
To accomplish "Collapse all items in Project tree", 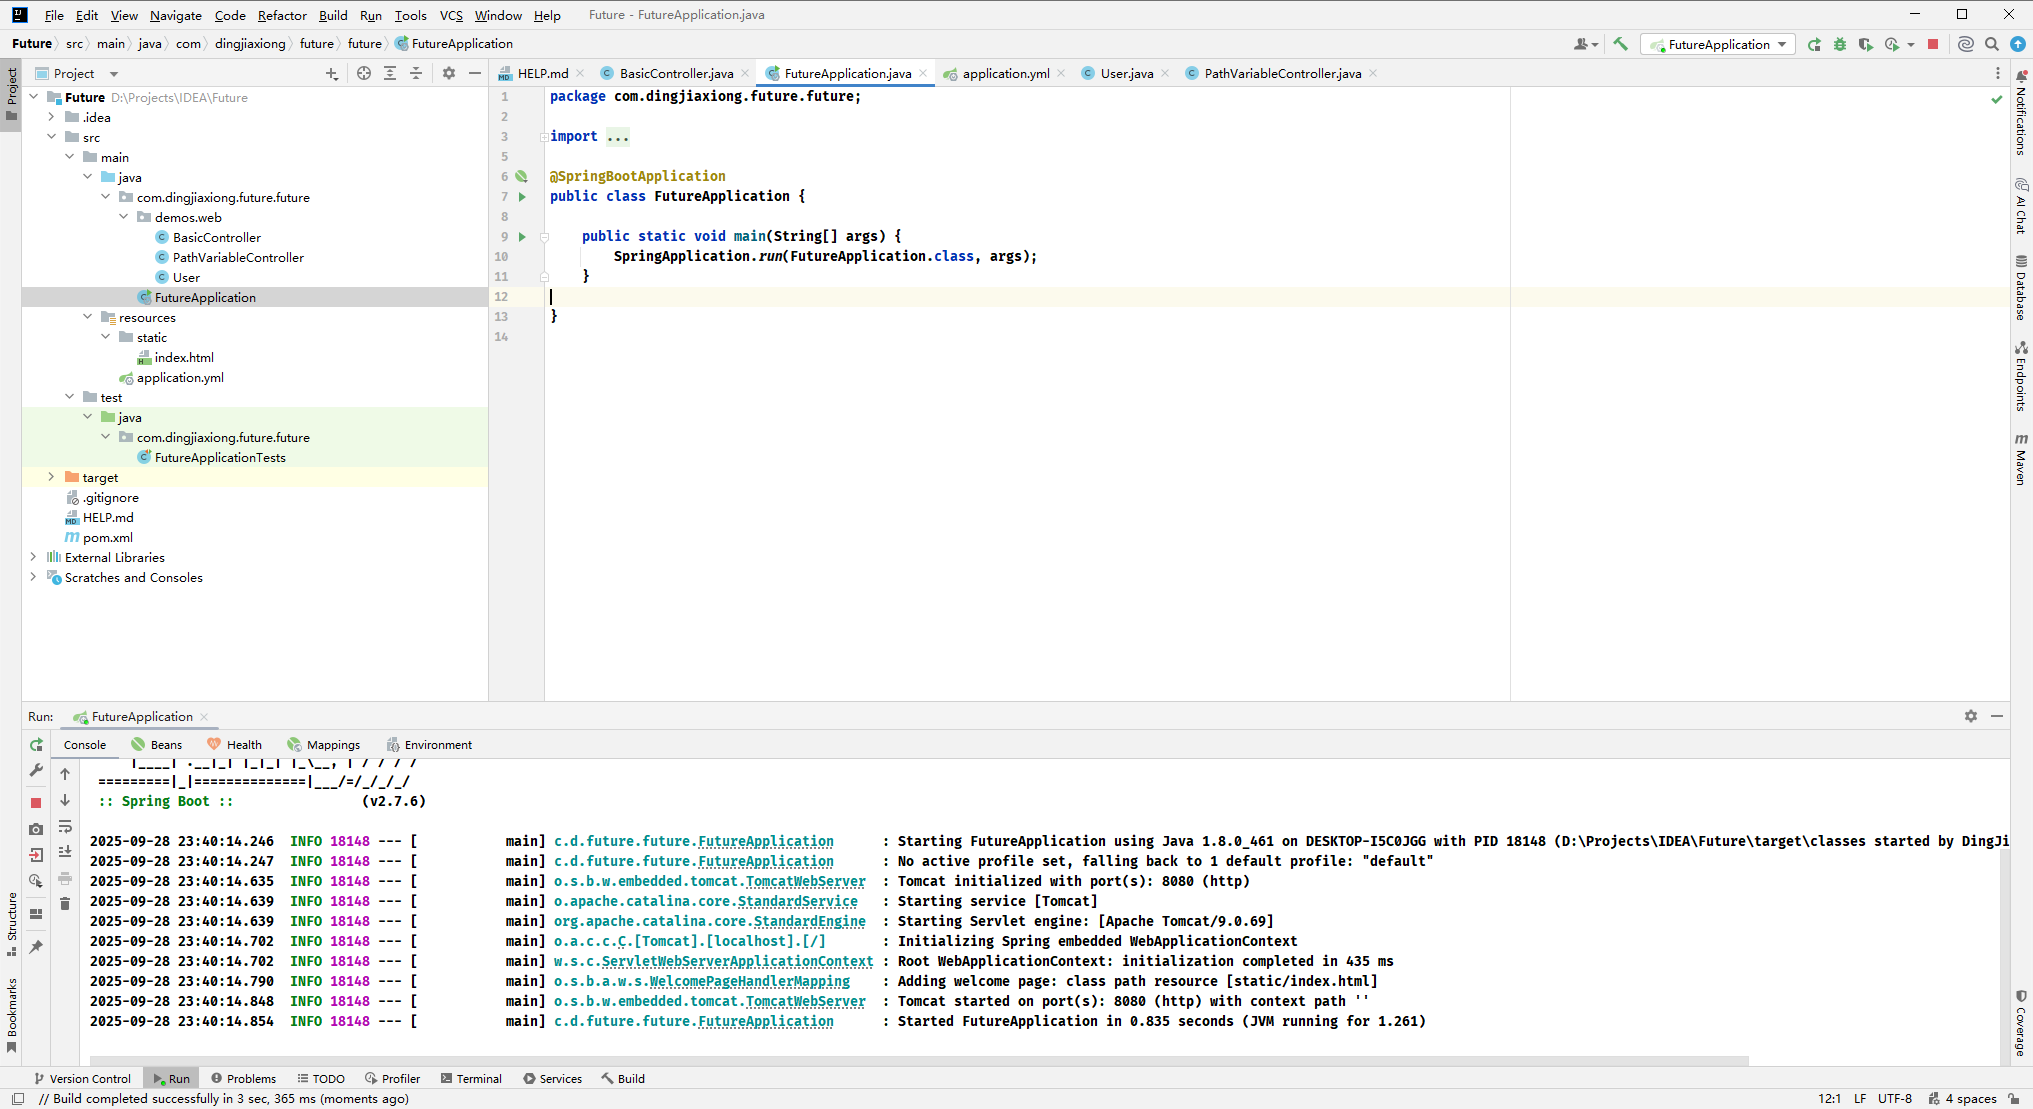I will click(416, 73).
